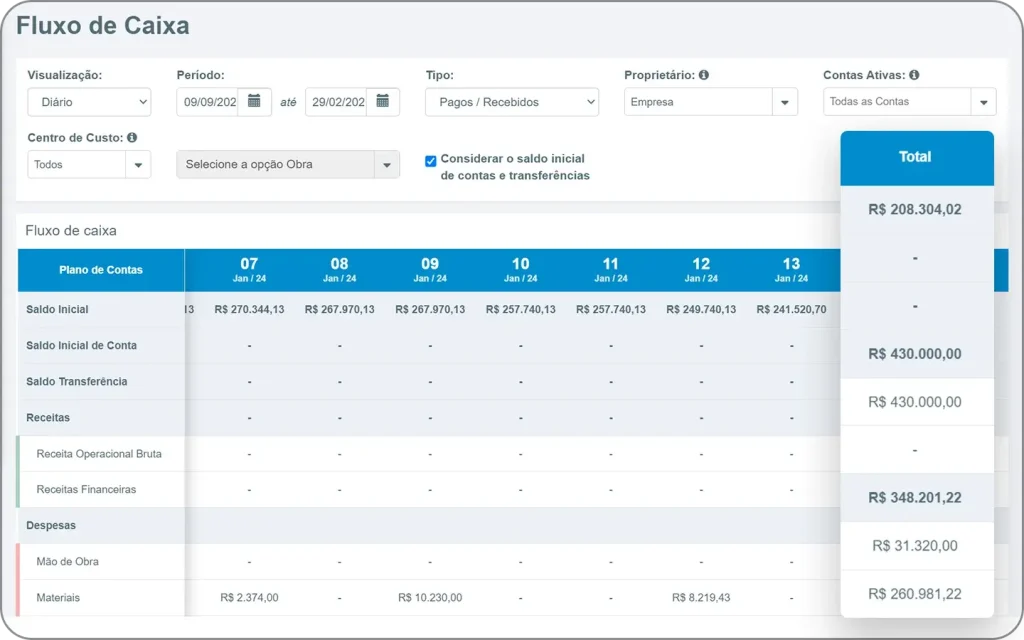
Task: Click the end date field 29/02/202
Action: tap(336, 102)
